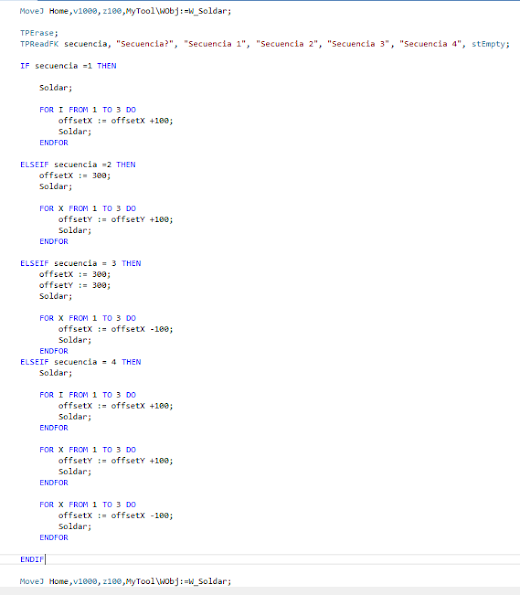The width and height of the screenshot is (520, 595).
Task: Place cursor on ELSEIF secuencia = 3 THEN
Action: click(80, 263)
